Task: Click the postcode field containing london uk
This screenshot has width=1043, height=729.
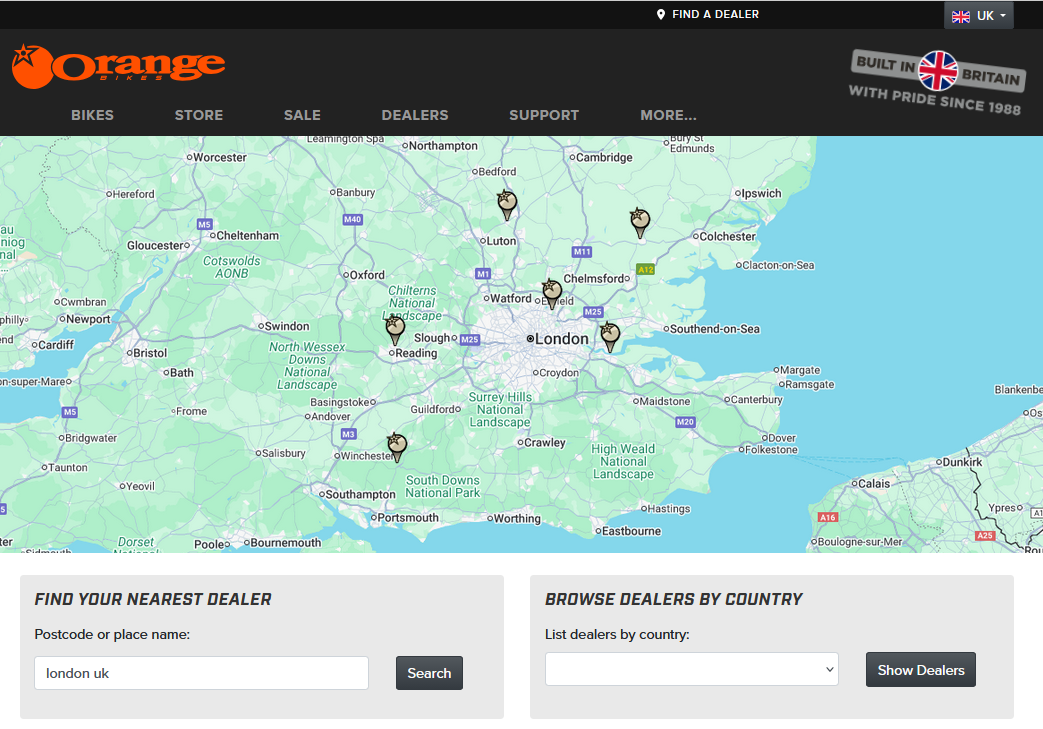Action: (200, 673)
